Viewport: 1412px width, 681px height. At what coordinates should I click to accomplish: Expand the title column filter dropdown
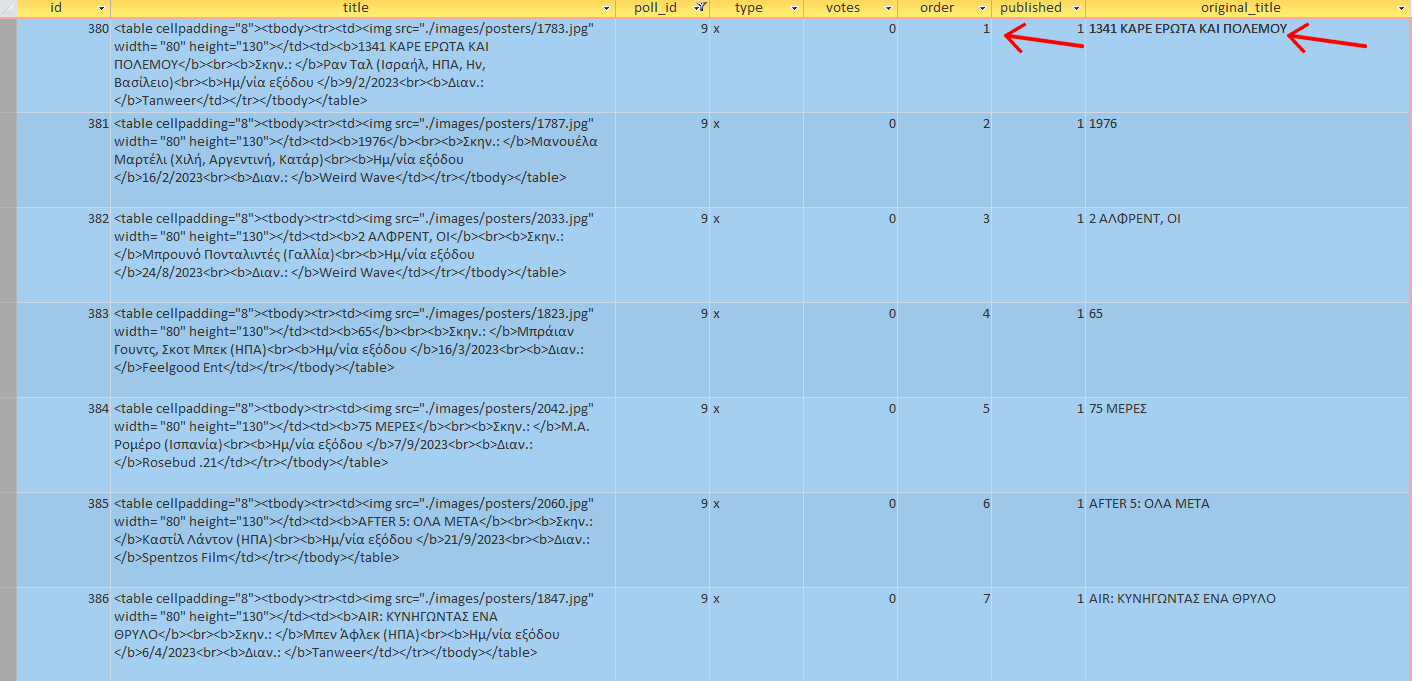click(606, 8)
